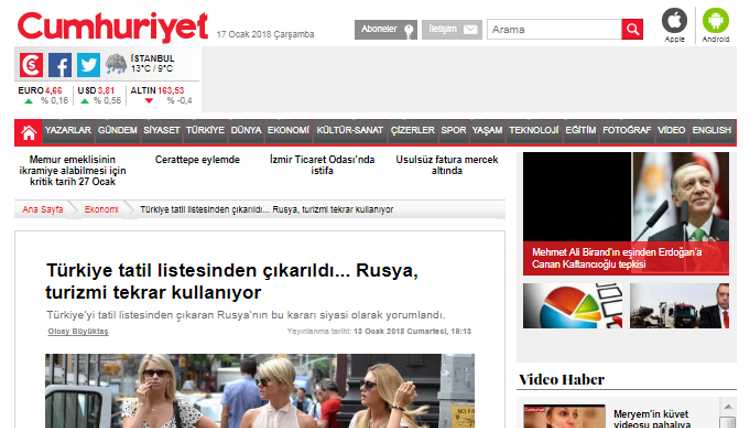Open the YAZARLAR menu section
Viewport: 750px width, 428px height.
68,131
